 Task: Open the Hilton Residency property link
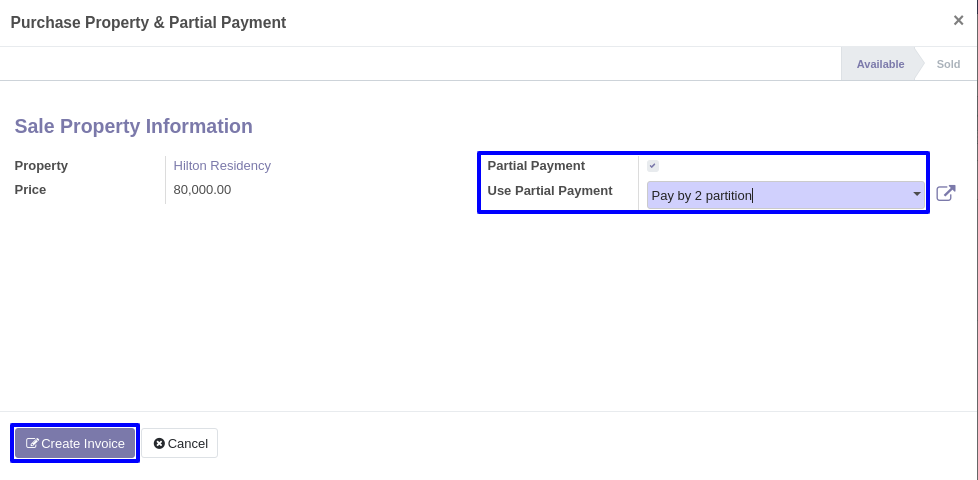click(222, 166)
